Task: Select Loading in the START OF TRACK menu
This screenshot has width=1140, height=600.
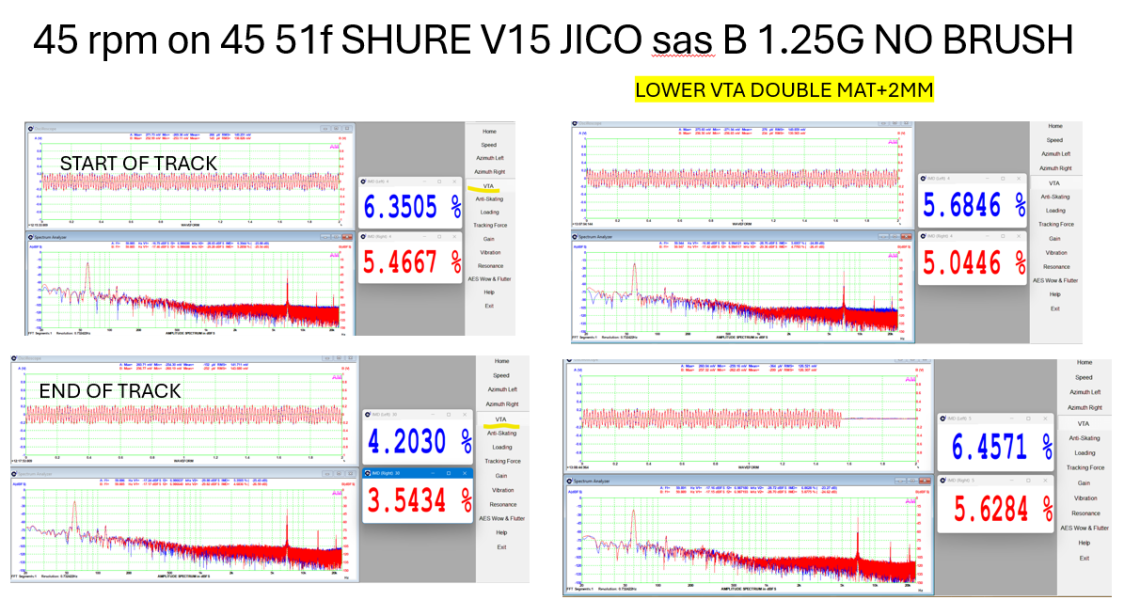Action: (x=489, y=212)
